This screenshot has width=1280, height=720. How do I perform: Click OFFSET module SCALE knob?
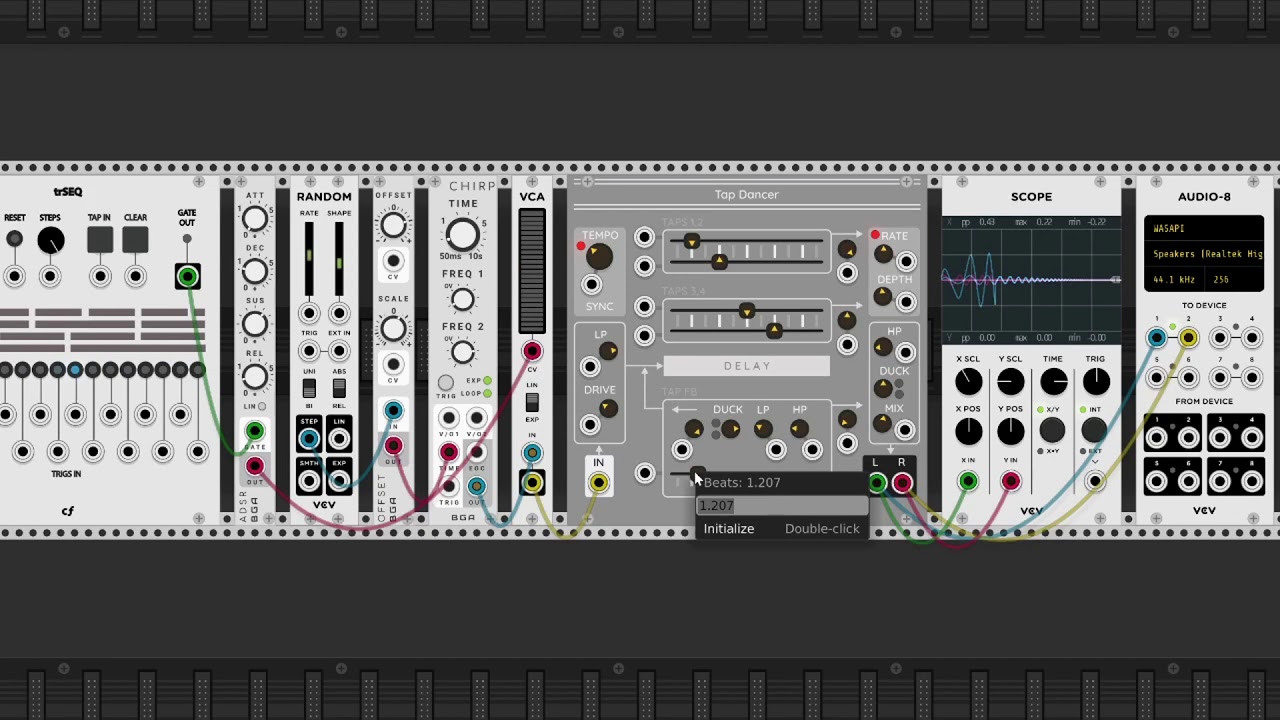[393, 327]
